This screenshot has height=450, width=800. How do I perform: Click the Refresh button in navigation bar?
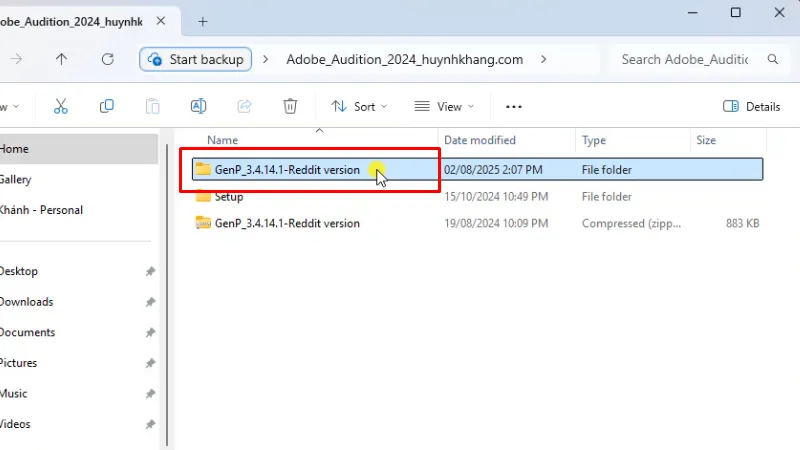pyautogui.click(x=107, y=59)
